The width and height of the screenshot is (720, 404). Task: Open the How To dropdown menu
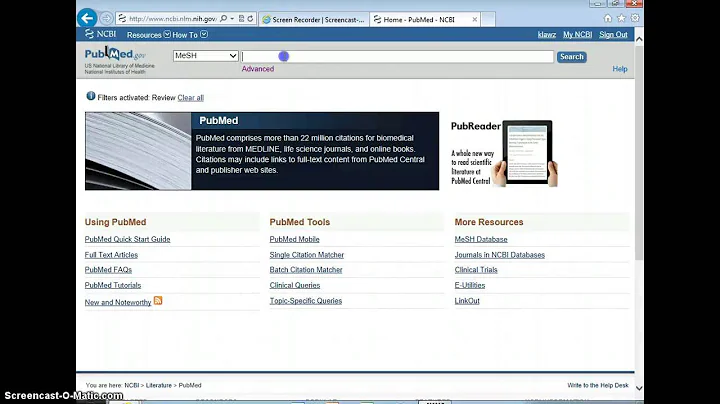tap(190, 35)
